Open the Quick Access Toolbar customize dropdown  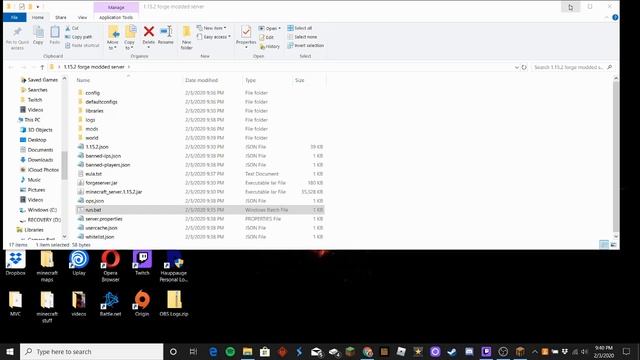(38, 7)
